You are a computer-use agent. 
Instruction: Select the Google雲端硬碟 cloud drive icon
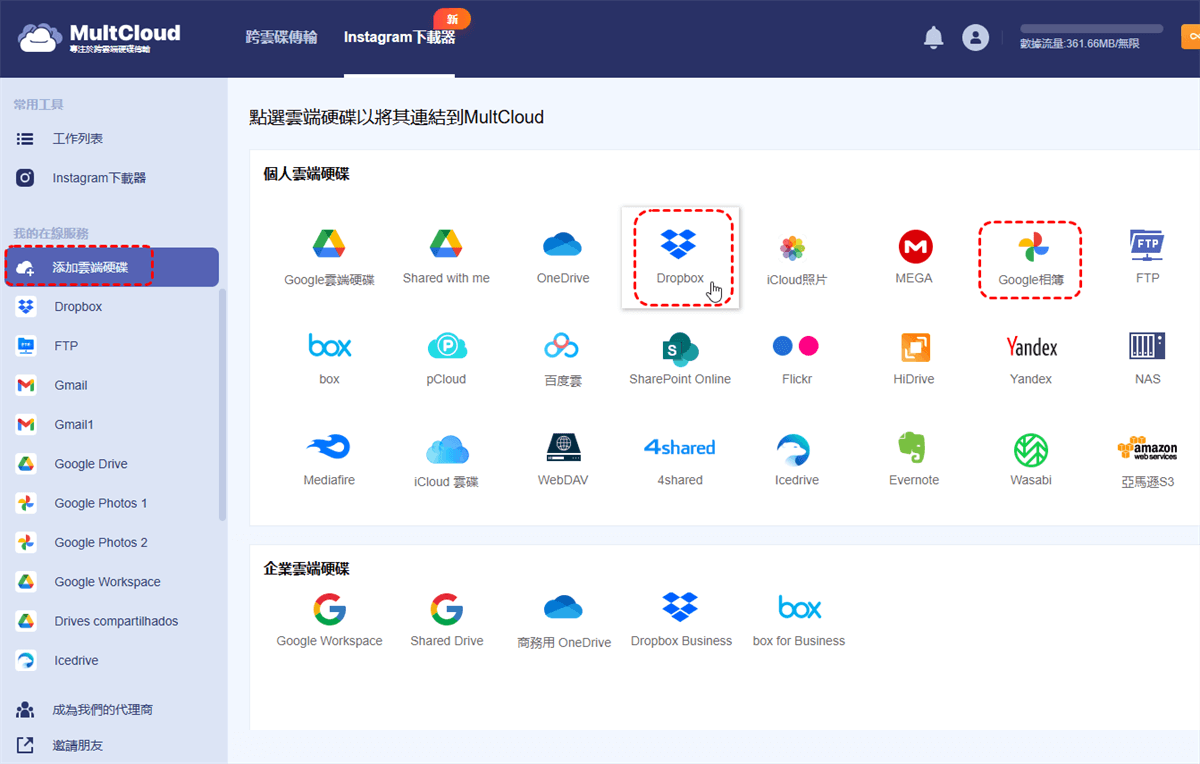click(329, 243)
